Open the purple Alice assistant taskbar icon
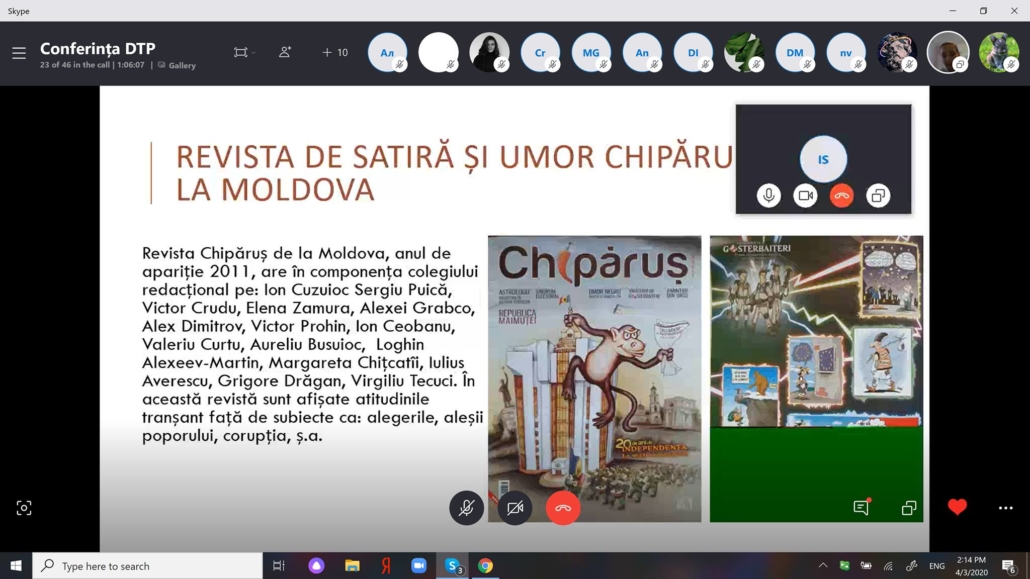This screenshot has height=579, width=1030. coord(316,566)
